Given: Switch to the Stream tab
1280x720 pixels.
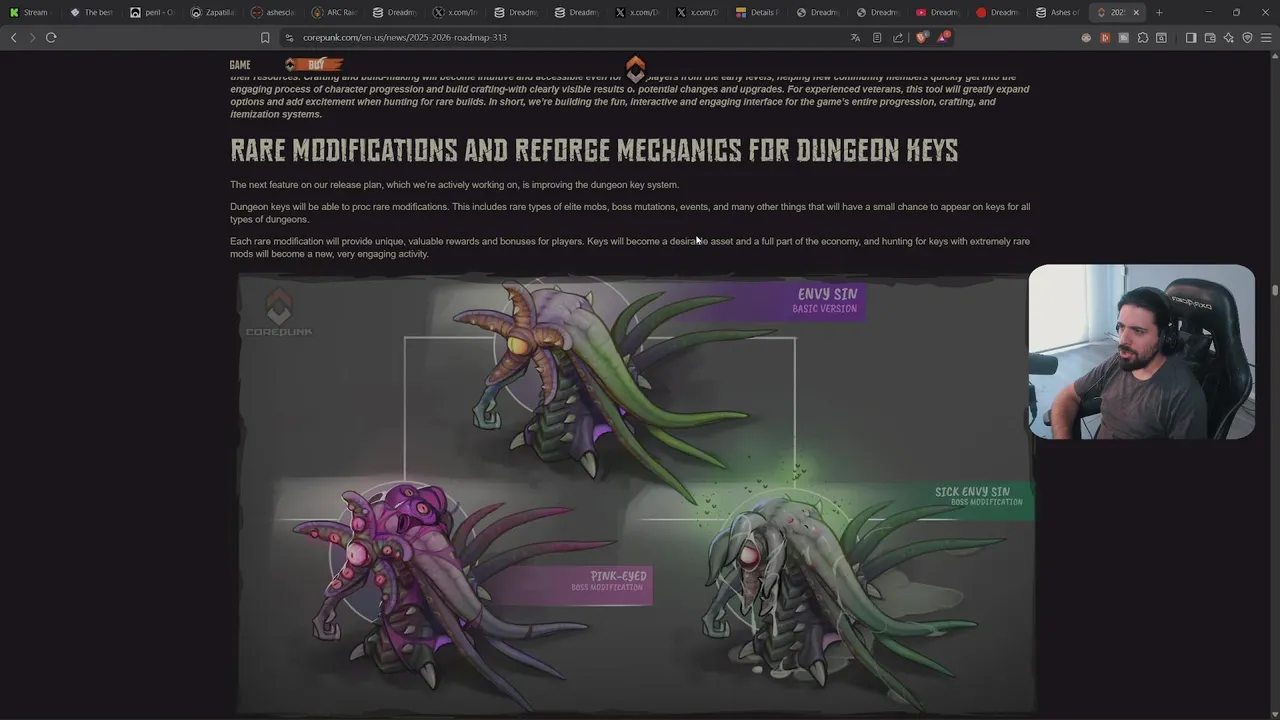Looking at the screenshot, I should pyautogui.click(x=30, y=12).
